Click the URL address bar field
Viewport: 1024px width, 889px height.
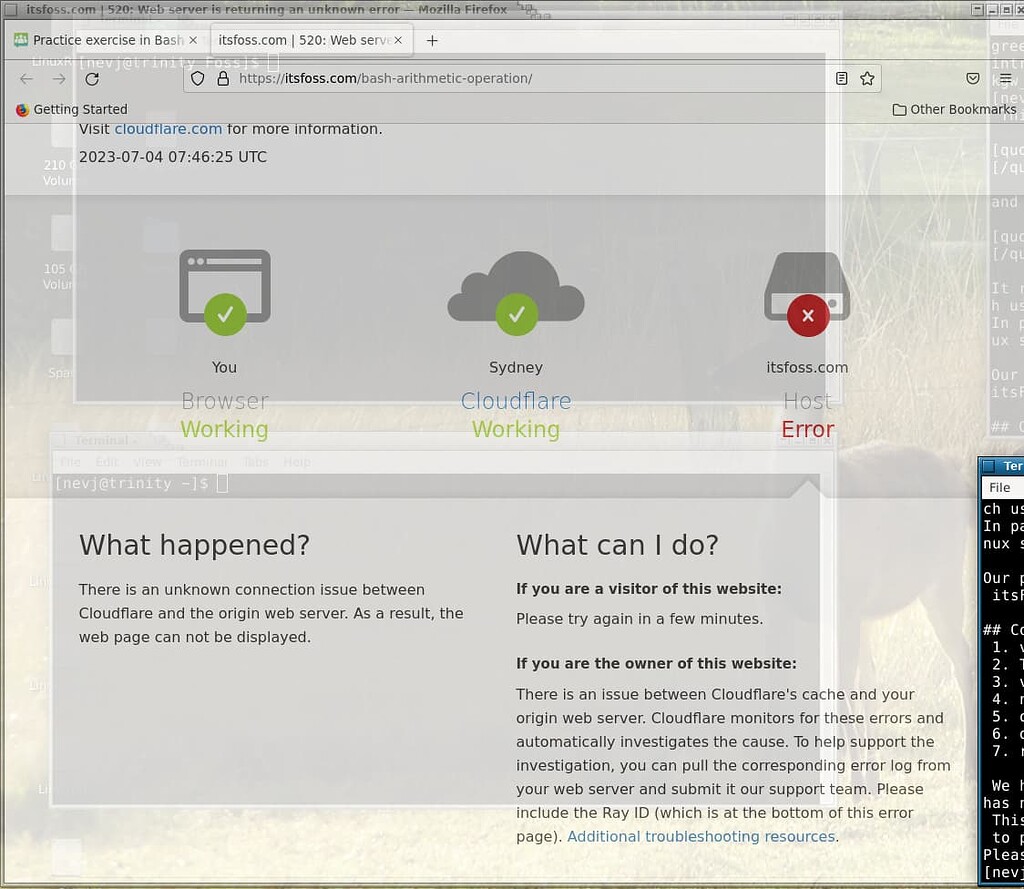coord(532,78)
